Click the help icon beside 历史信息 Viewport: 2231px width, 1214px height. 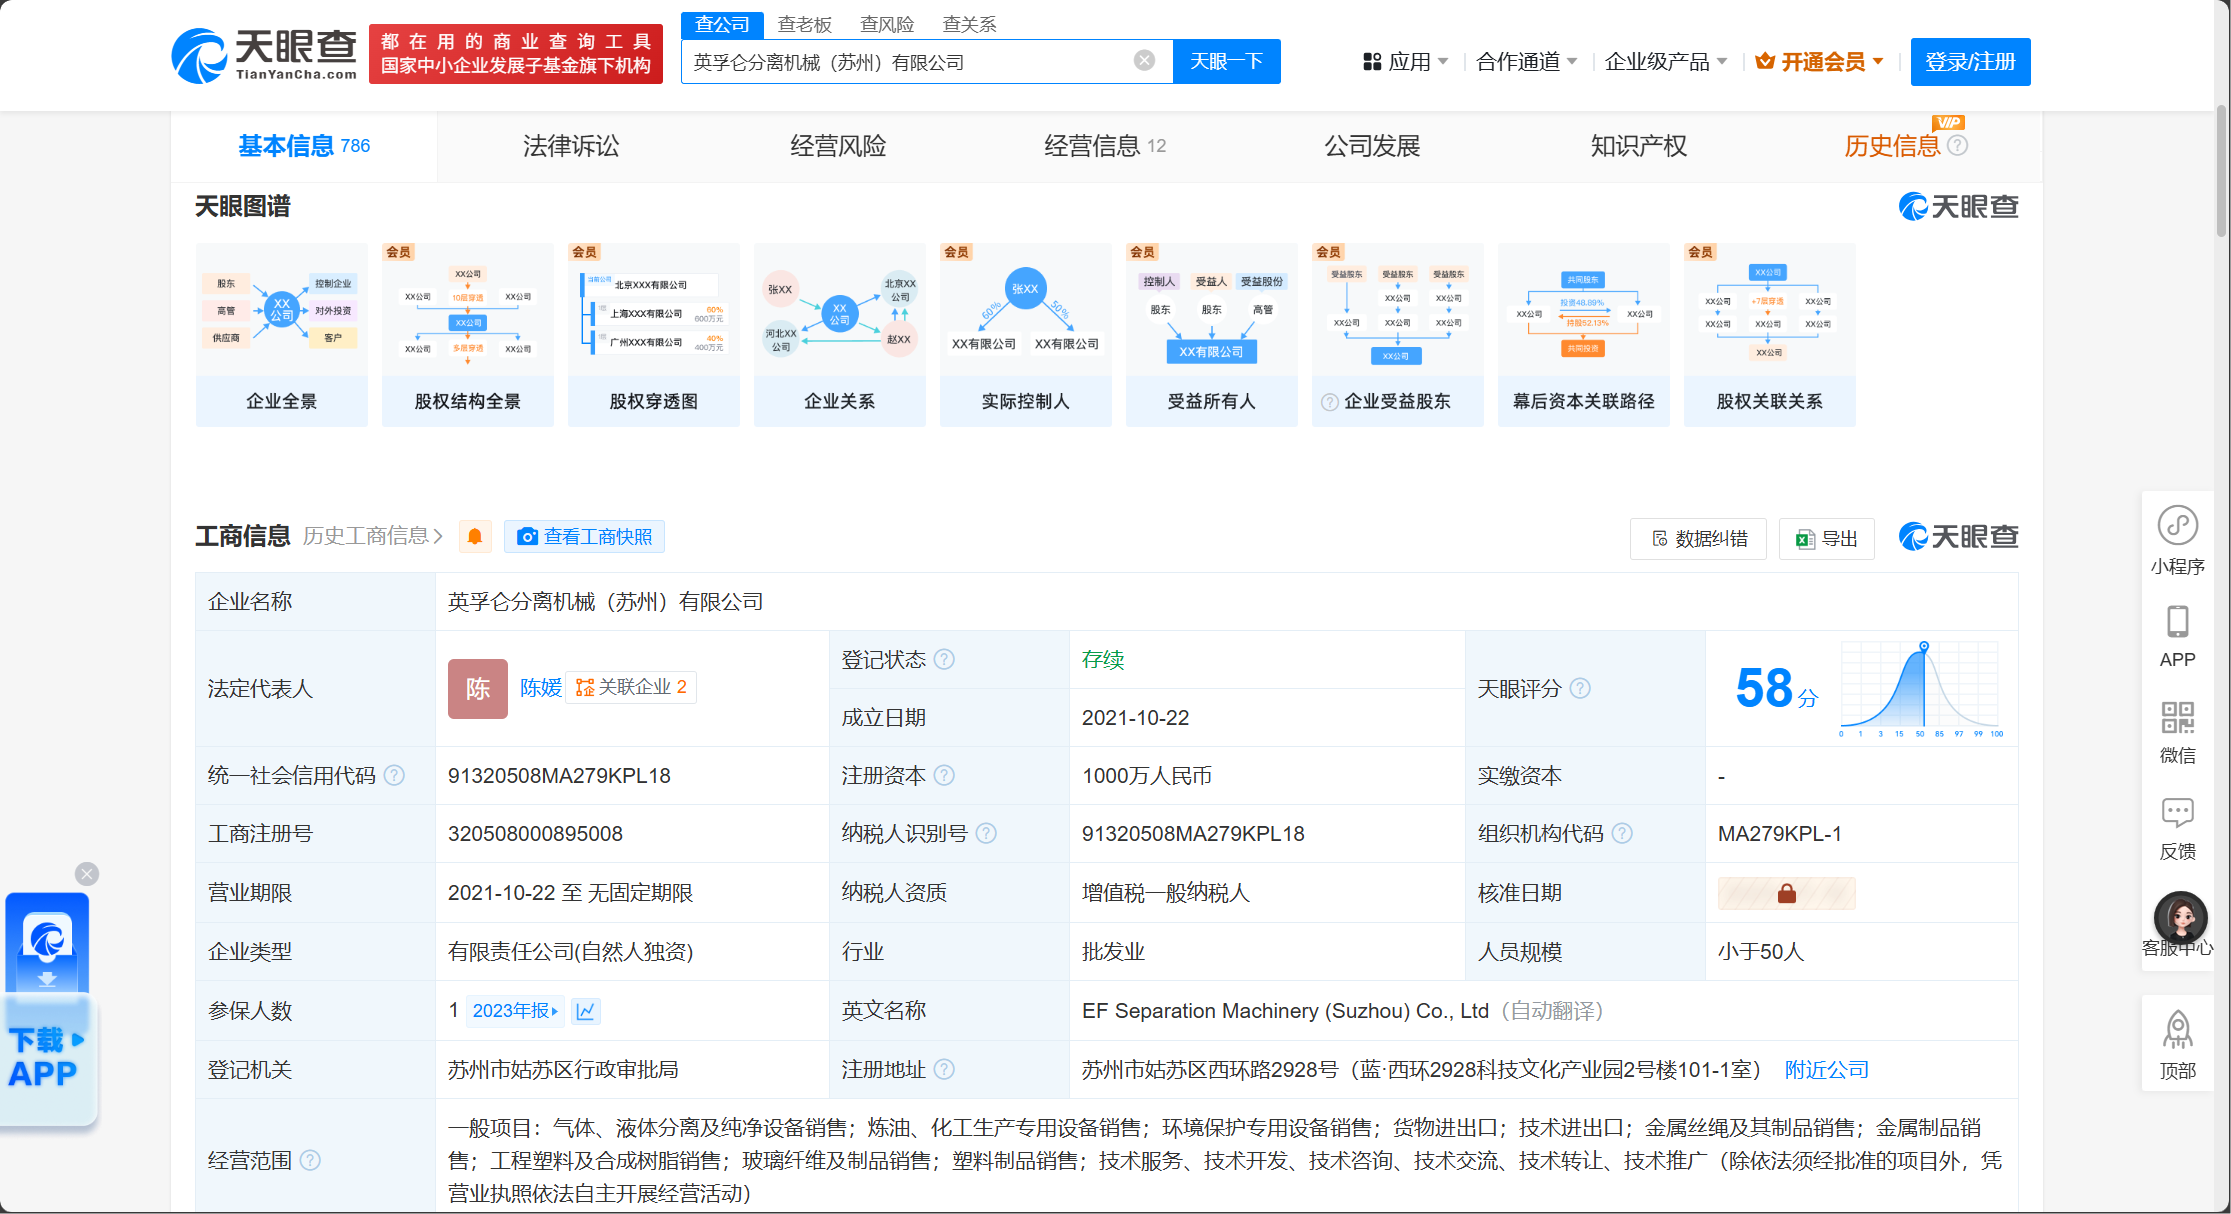pos(1958,146)
